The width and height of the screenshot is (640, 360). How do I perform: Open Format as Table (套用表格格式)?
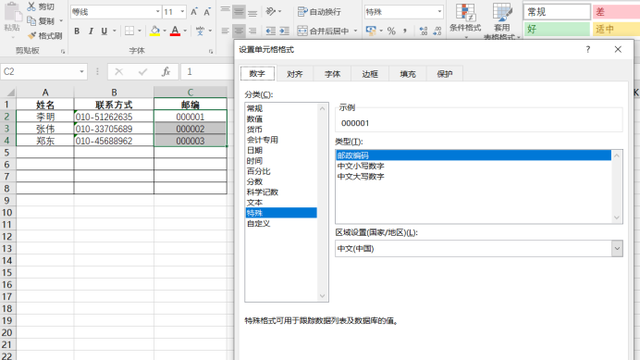tap(502, 20)
